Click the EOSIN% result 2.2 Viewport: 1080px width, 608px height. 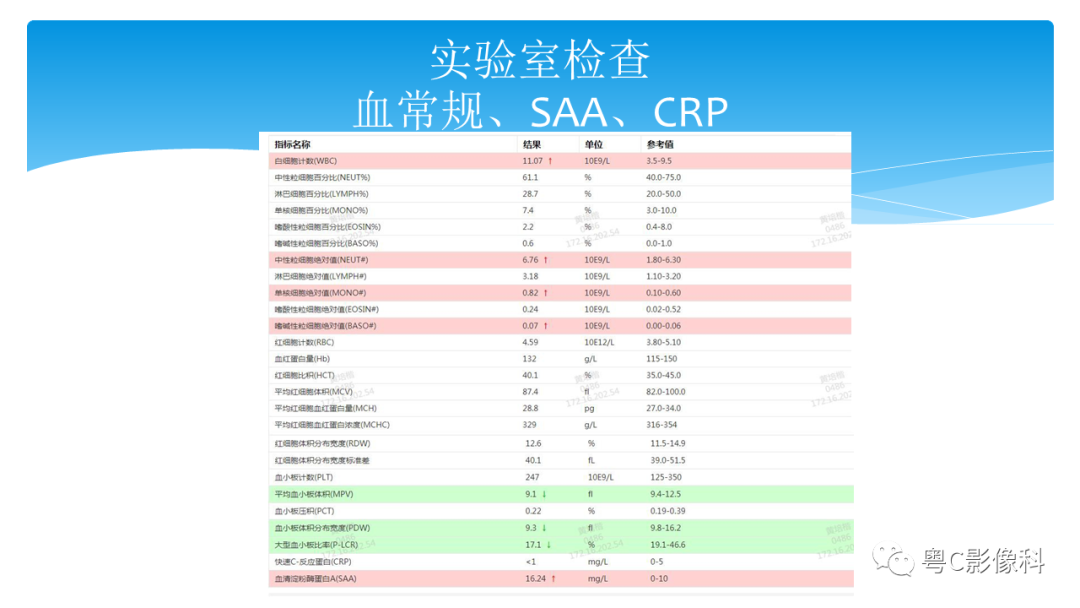click(528, 227)
